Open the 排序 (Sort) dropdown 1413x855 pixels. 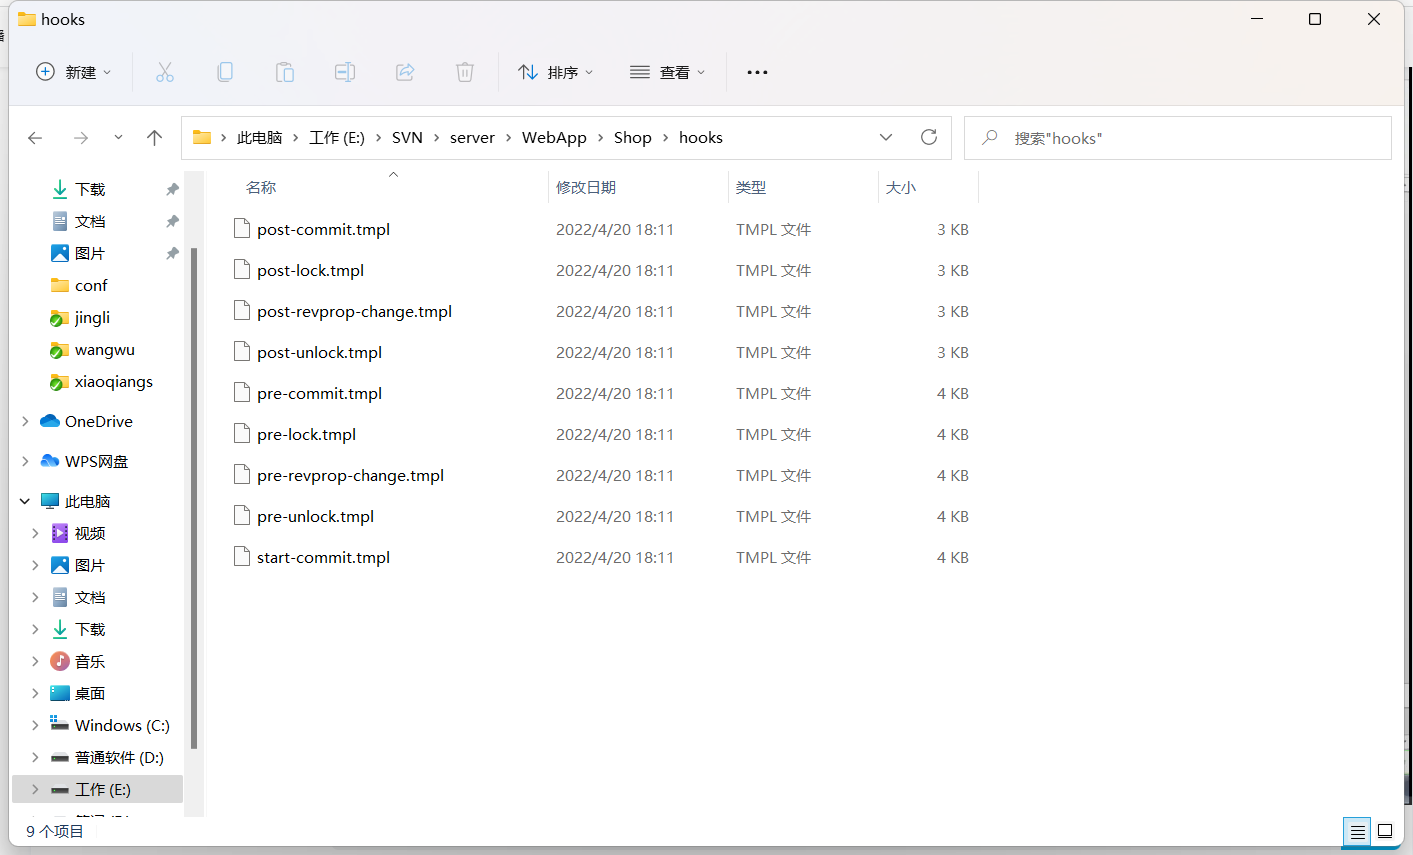click(556, 72)
